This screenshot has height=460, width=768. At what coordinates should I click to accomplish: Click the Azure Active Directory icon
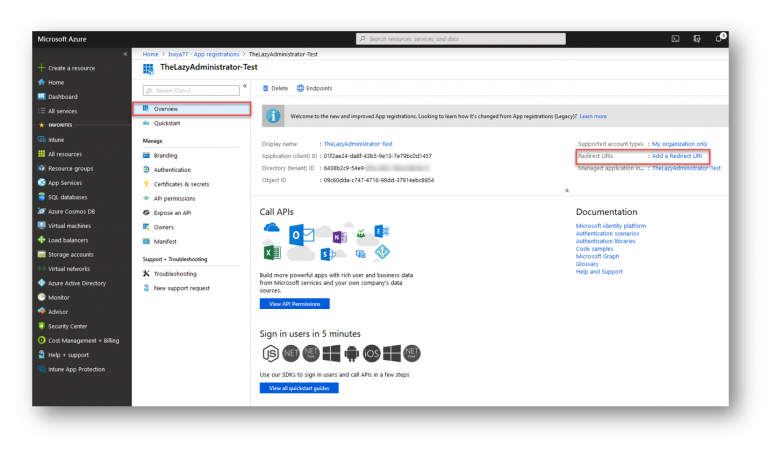(x=42, y=283)
